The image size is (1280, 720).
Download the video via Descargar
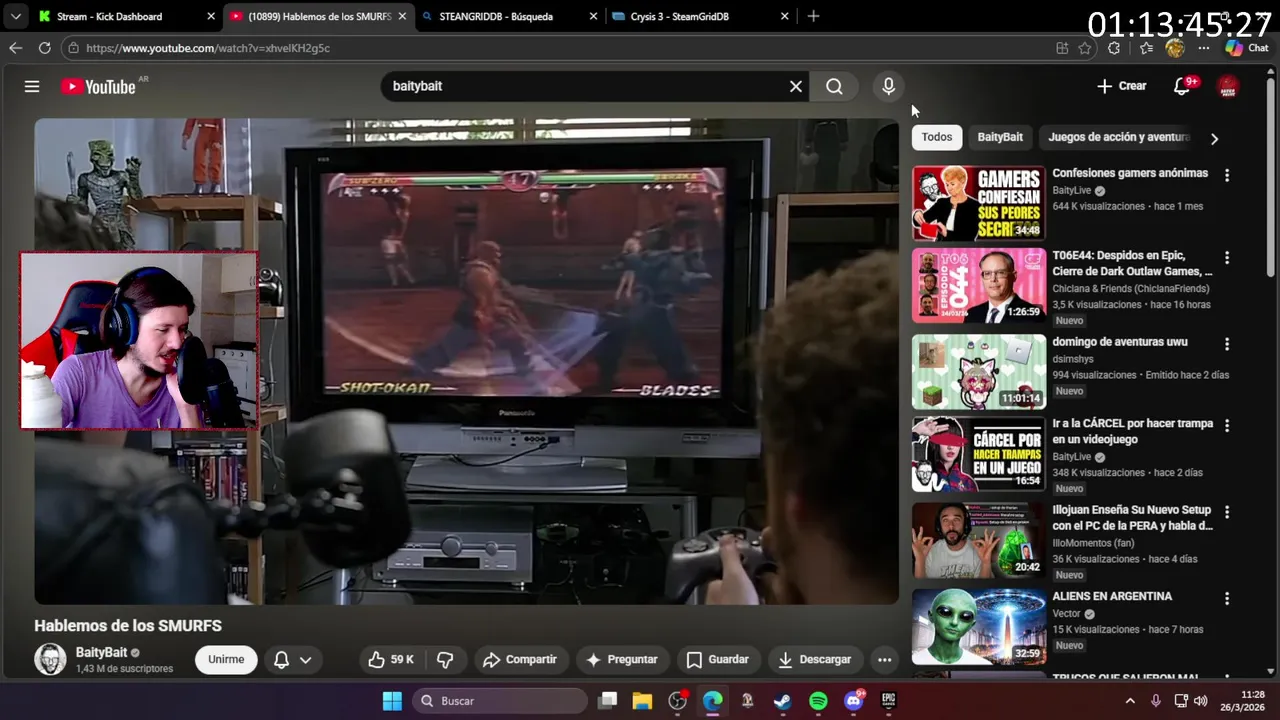[815, 660]
